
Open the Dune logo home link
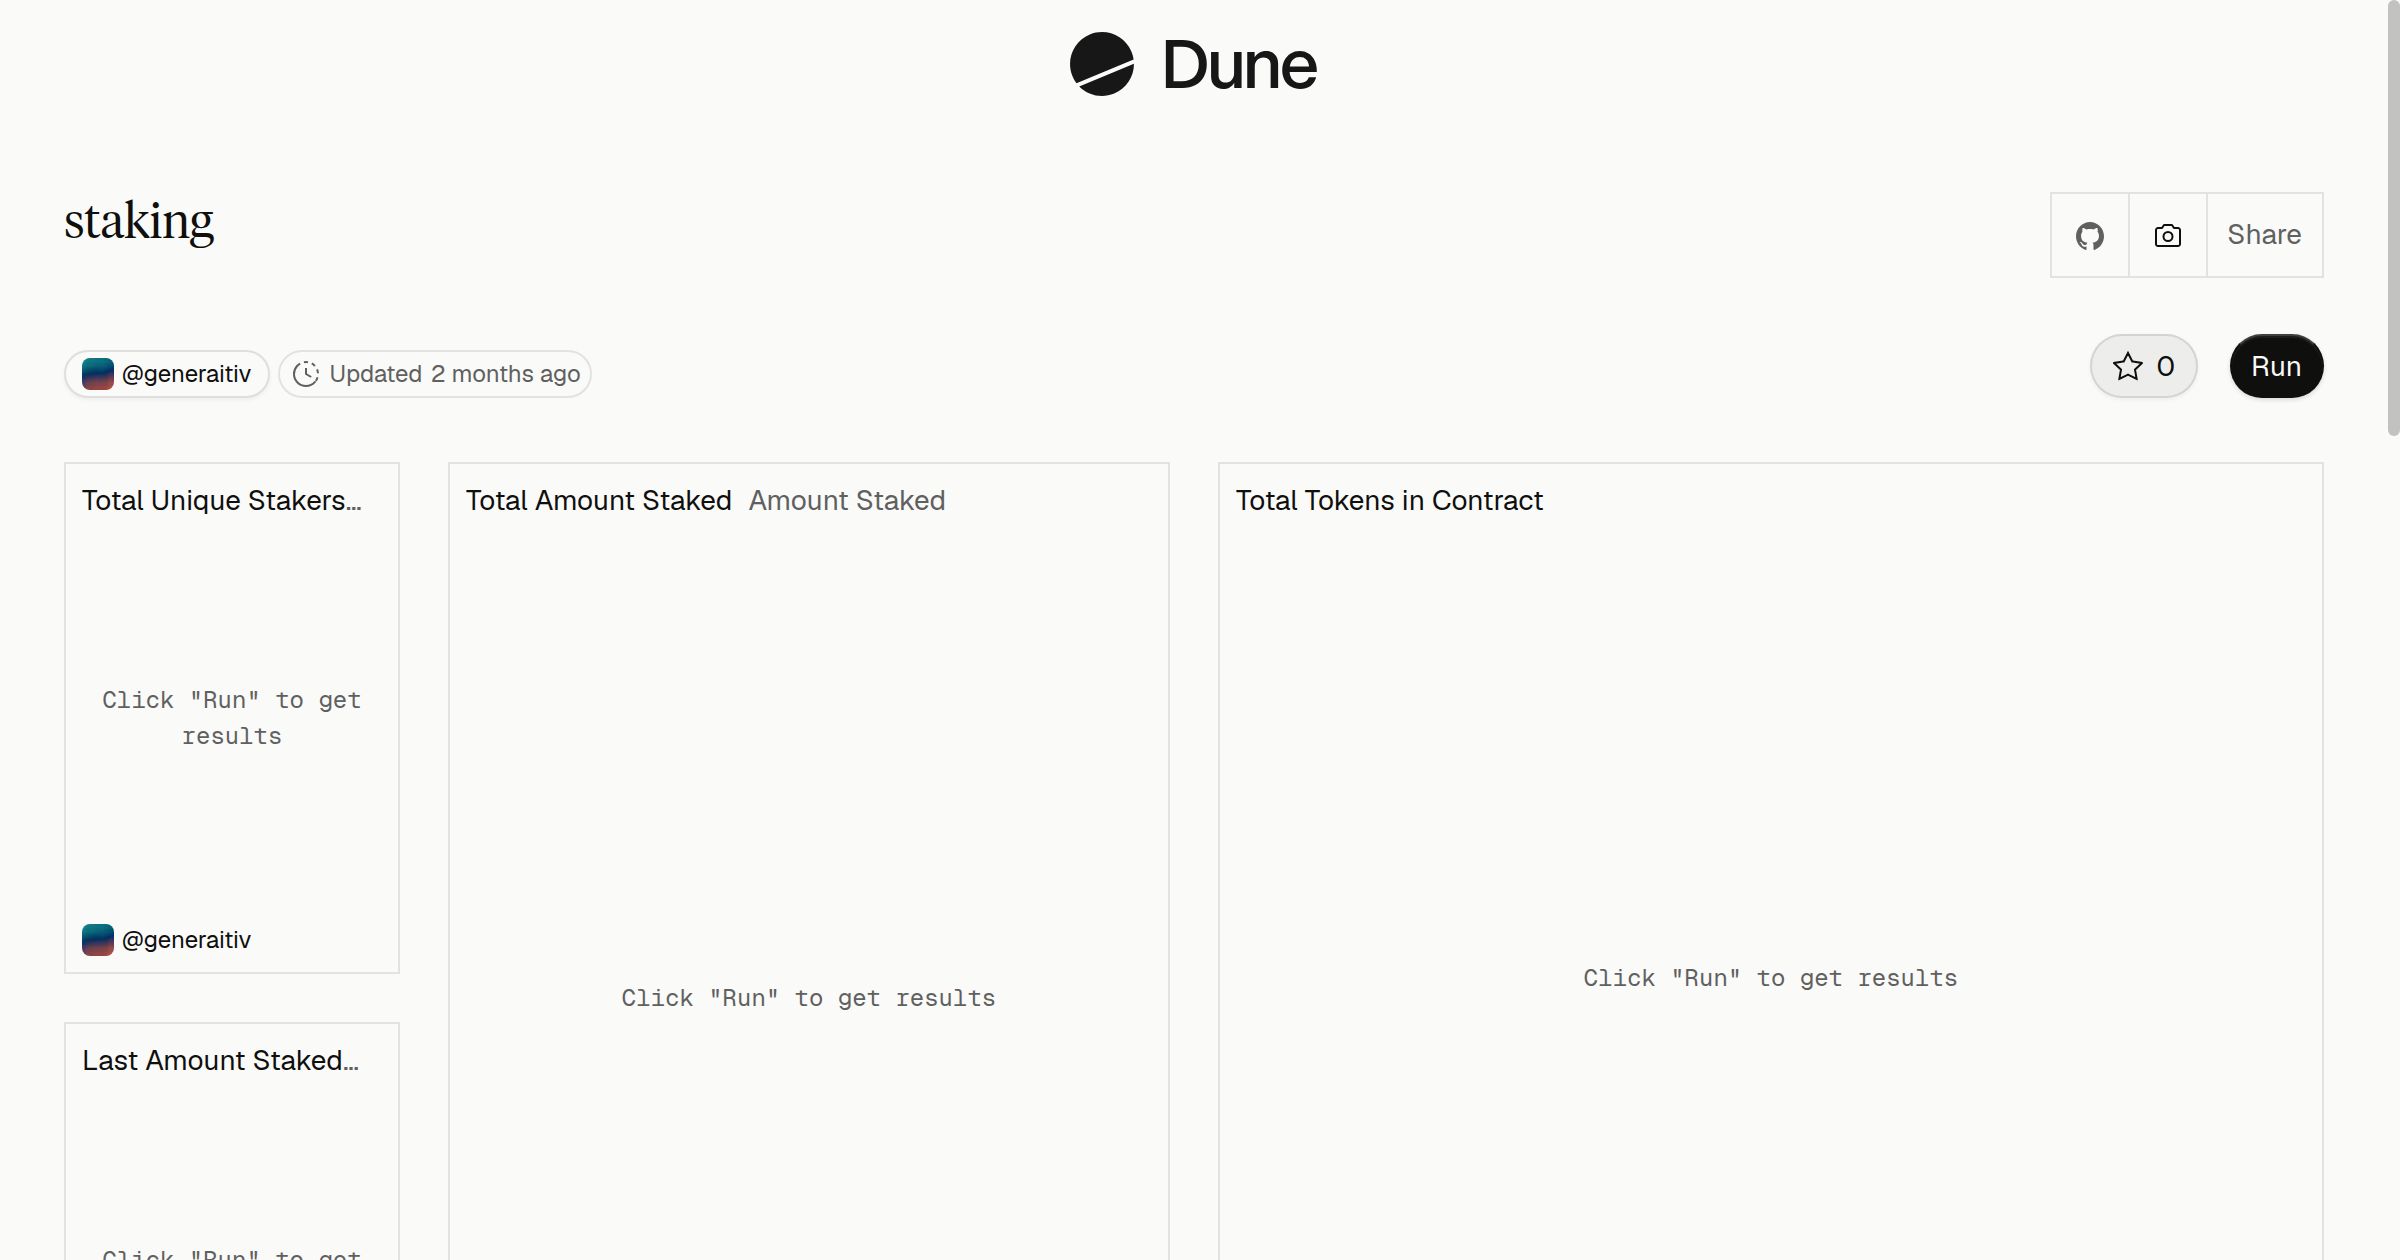point(1193,64)
